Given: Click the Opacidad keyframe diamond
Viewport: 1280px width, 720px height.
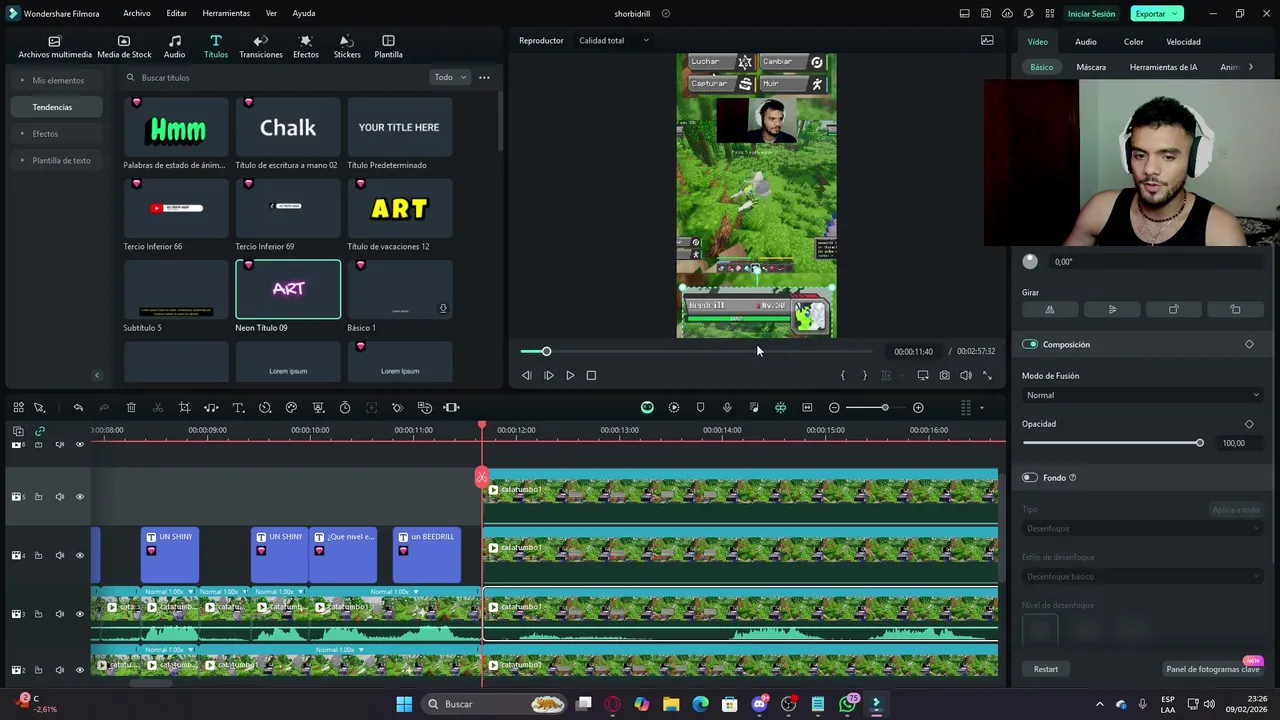Looking at the screenshot, I should pyautogui.click(x=1249, y=424).
